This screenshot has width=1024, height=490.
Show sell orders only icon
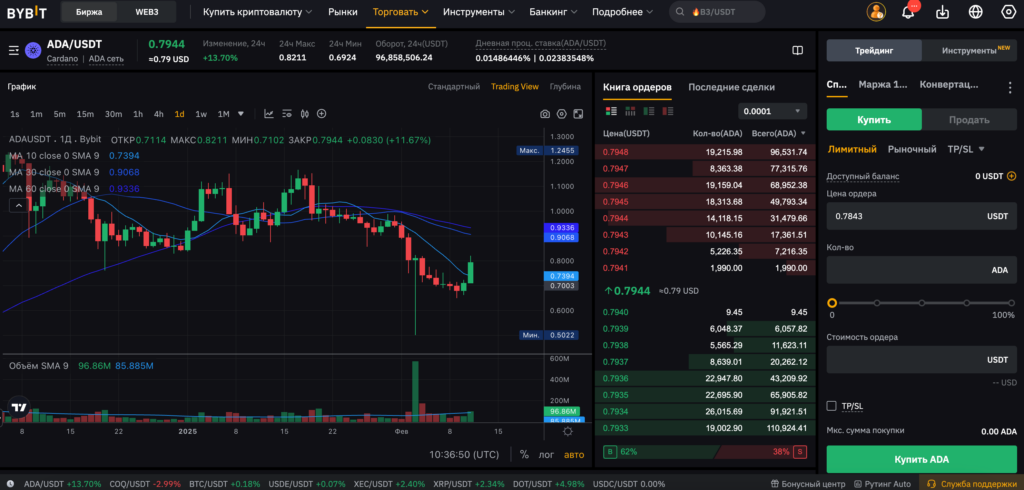point(667,111)
